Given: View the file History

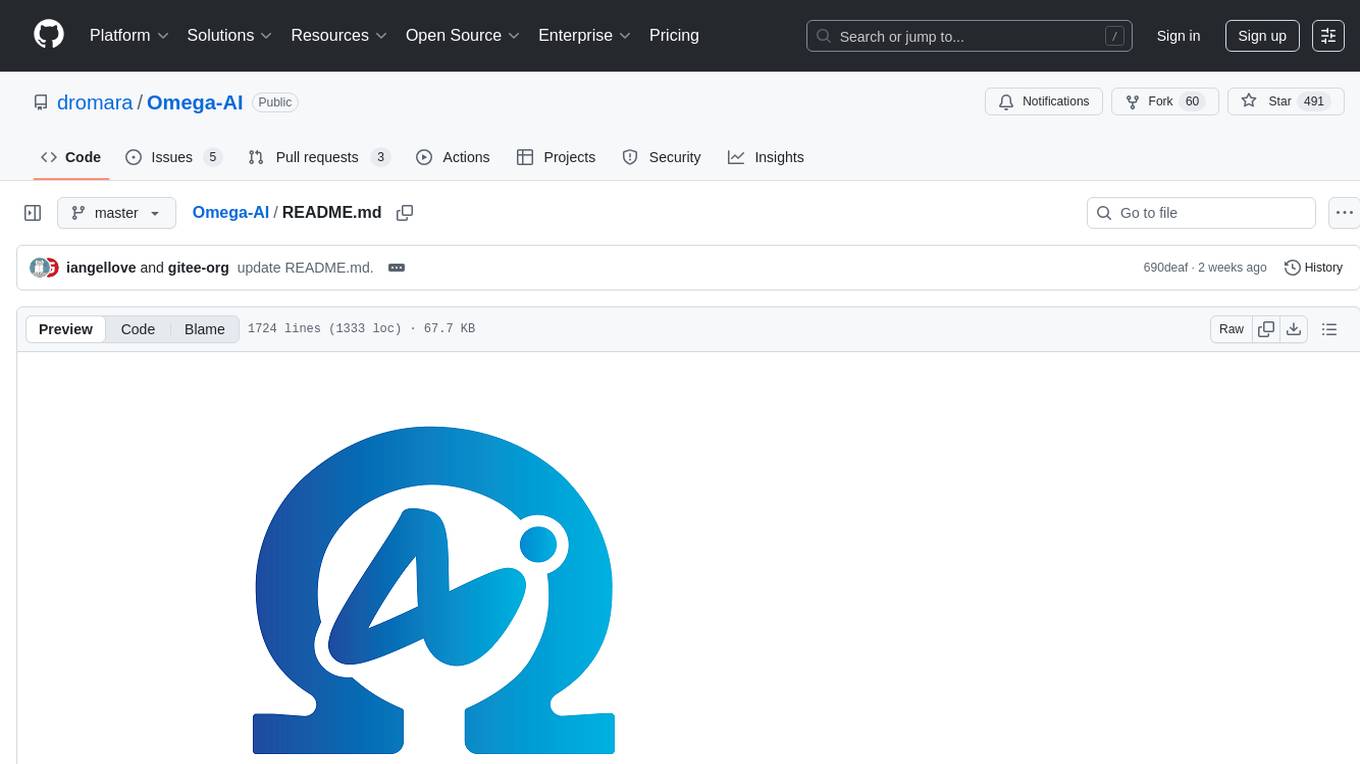Looking at the screenshot, I should [x=1313, y=268].
